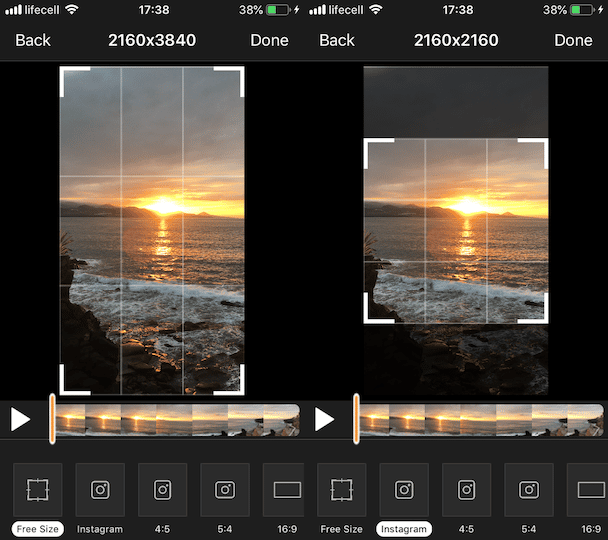The width and height of the screenshot is (608, 540).
Task: Play the video on the right screen
Action: (324, 419)
